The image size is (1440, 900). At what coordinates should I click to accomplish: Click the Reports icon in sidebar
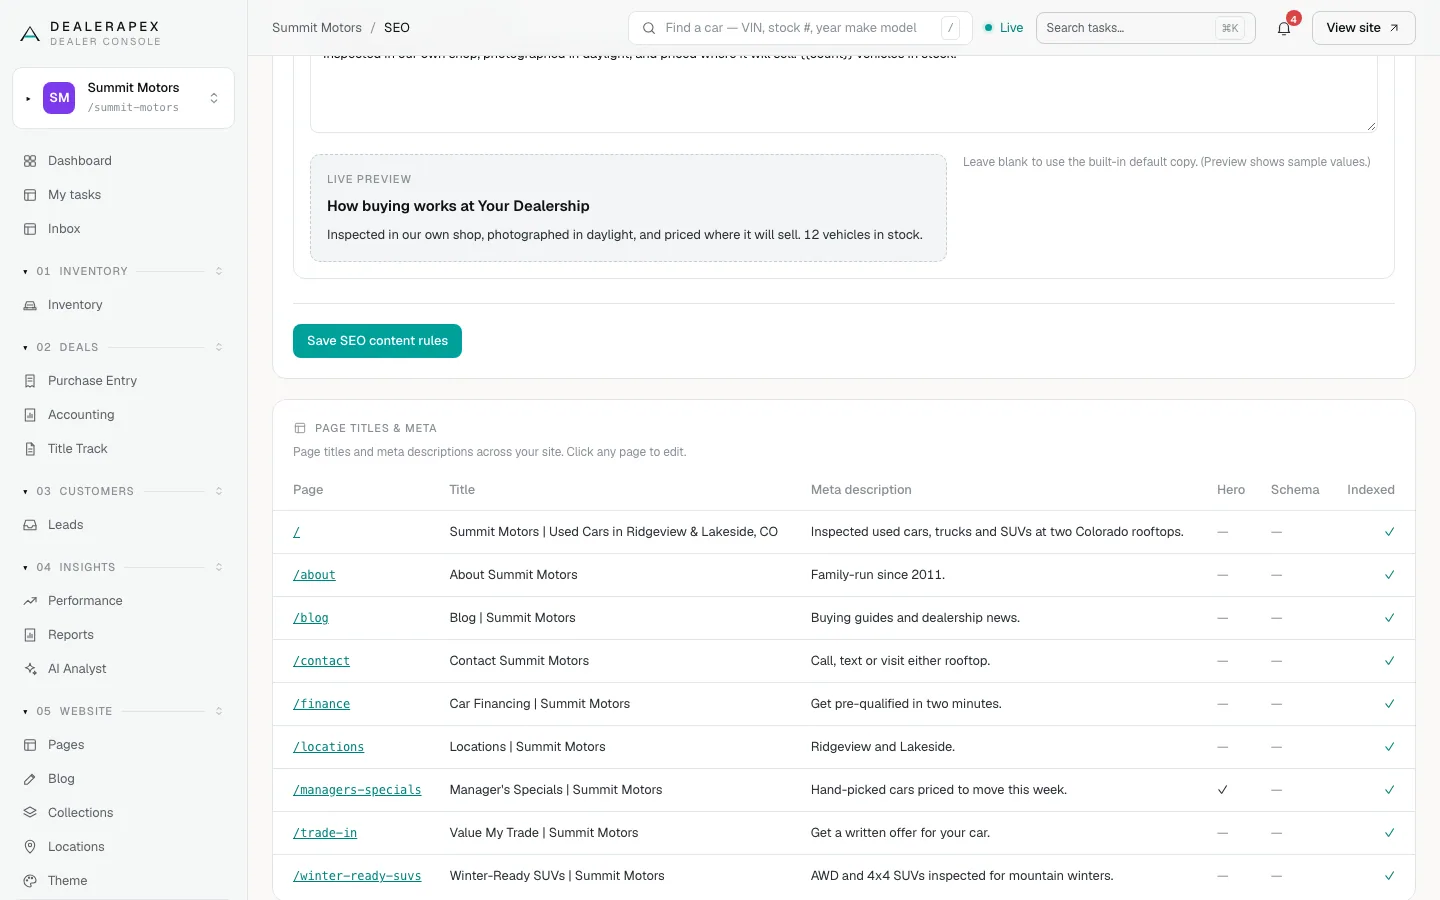(30, 635)
